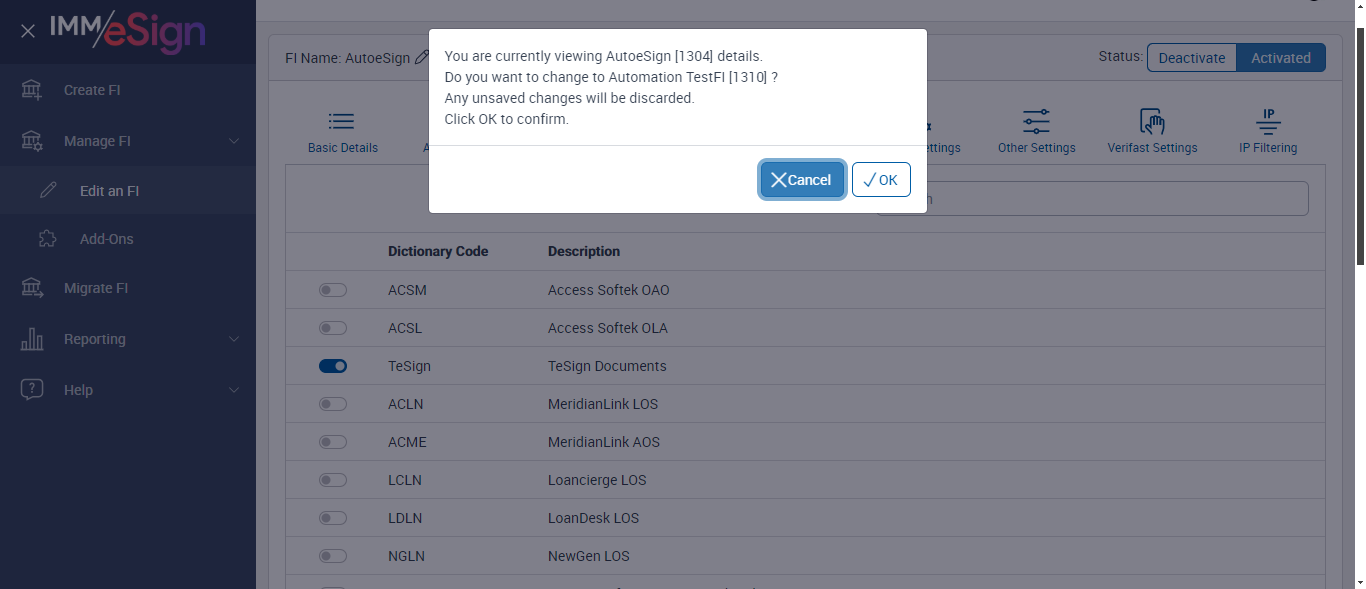Image resolution: width=1366 pixels, height=589 pixels.
Task: Expand the Reporting menu chevron
Action: (x=234, y=339)
